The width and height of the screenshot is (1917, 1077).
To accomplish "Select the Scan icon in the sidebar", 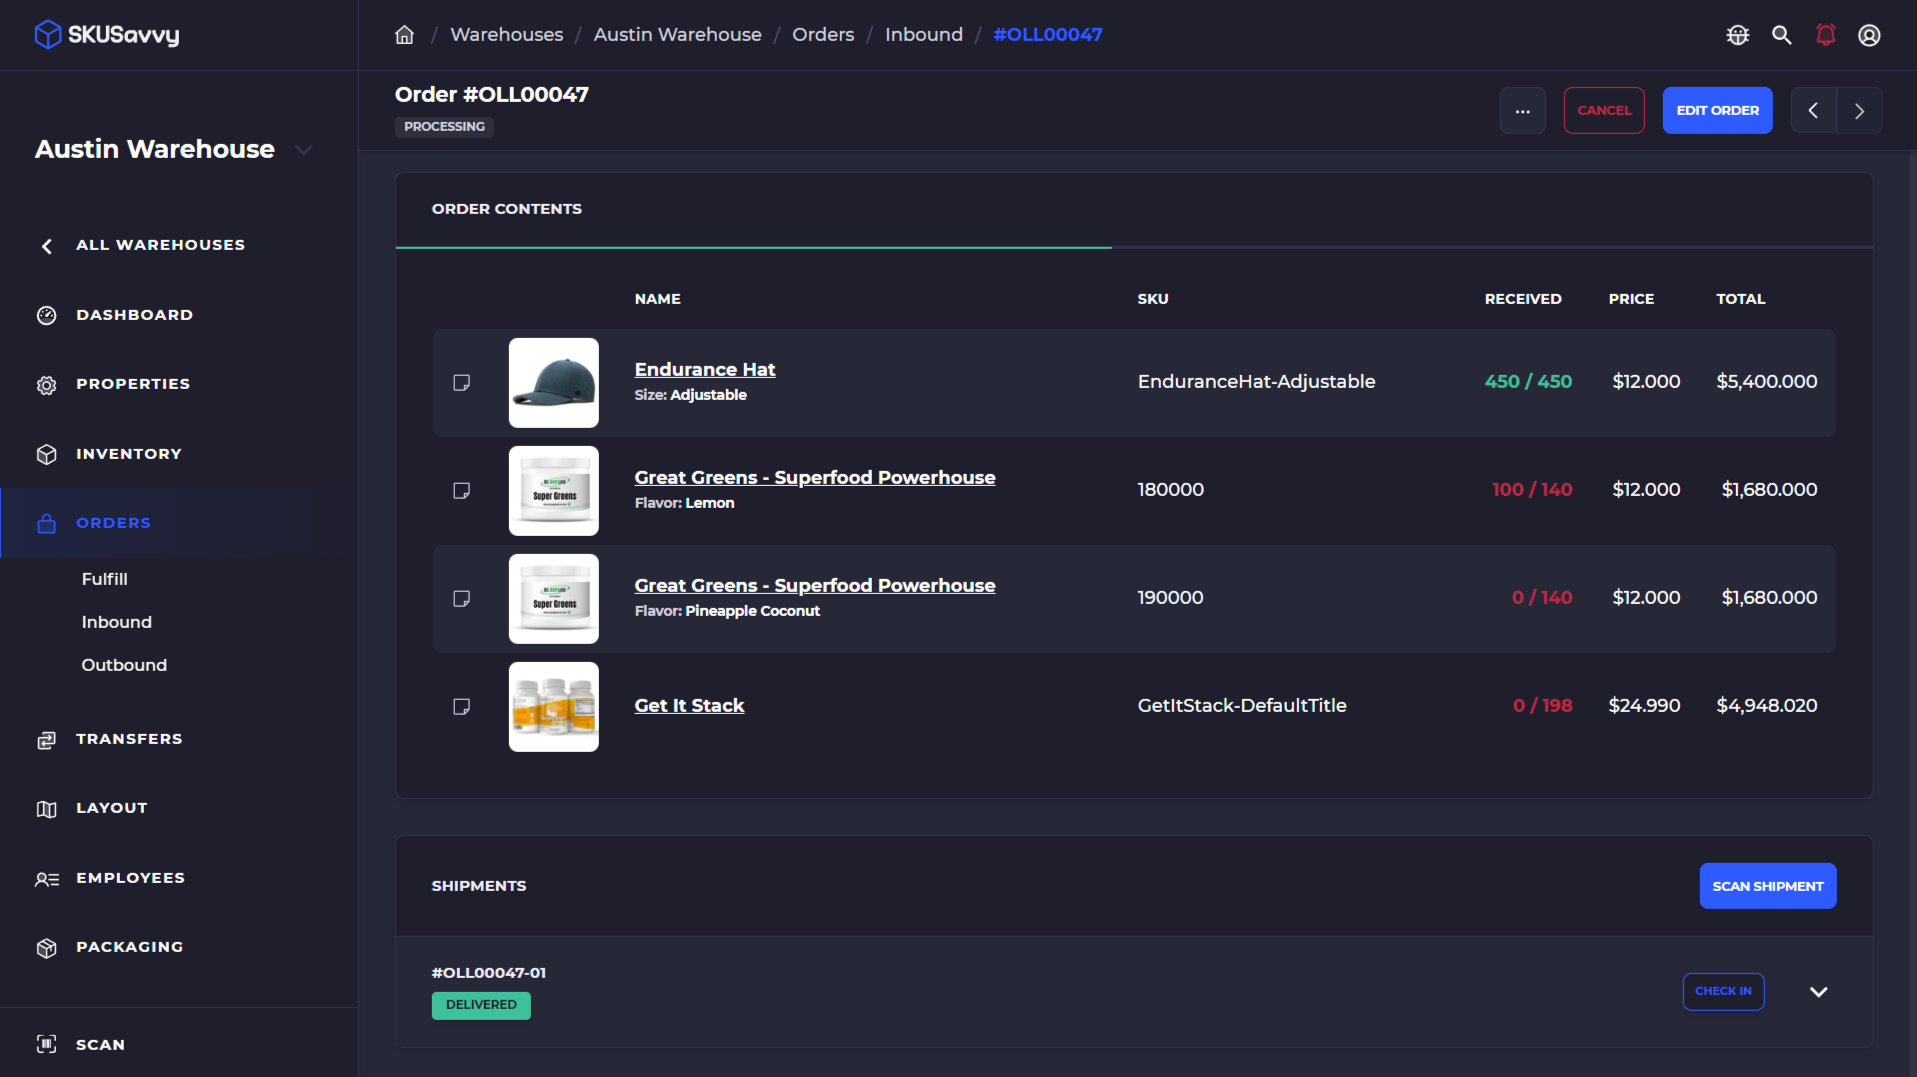I will pyautogui.click(x=46, y=1044).
